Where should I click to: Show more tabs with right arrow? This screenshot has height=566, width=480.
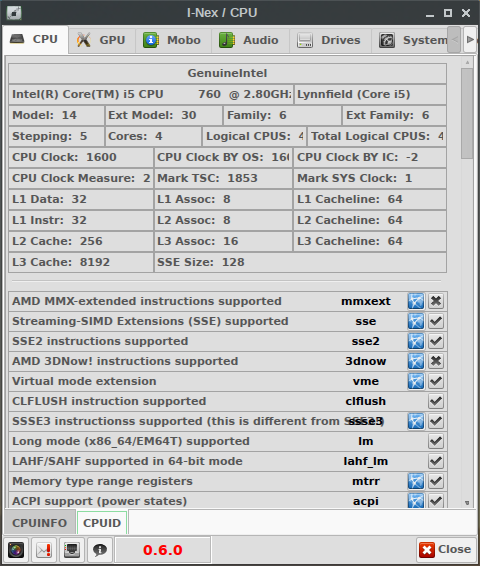pyautogui.click(x=470, y=40)
